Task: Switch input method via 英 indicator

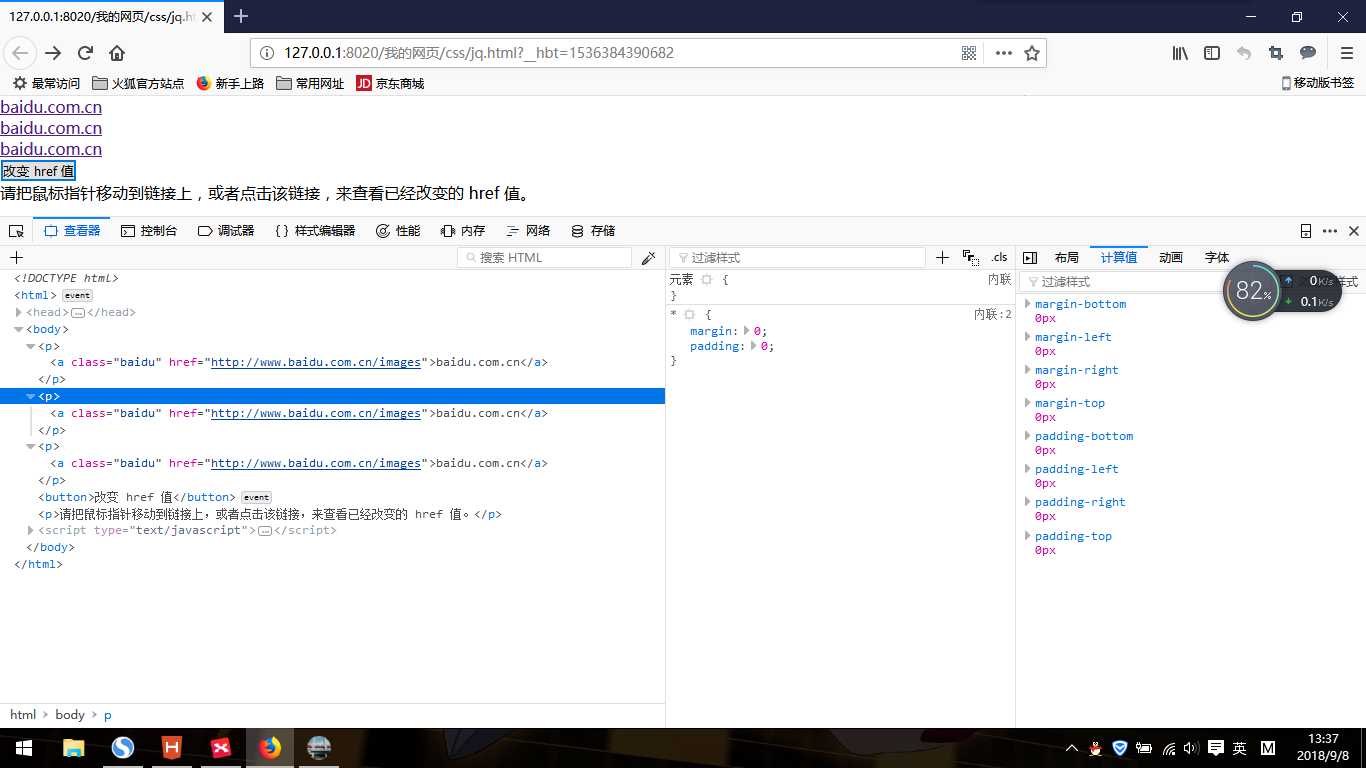Action: point(1239,748)
